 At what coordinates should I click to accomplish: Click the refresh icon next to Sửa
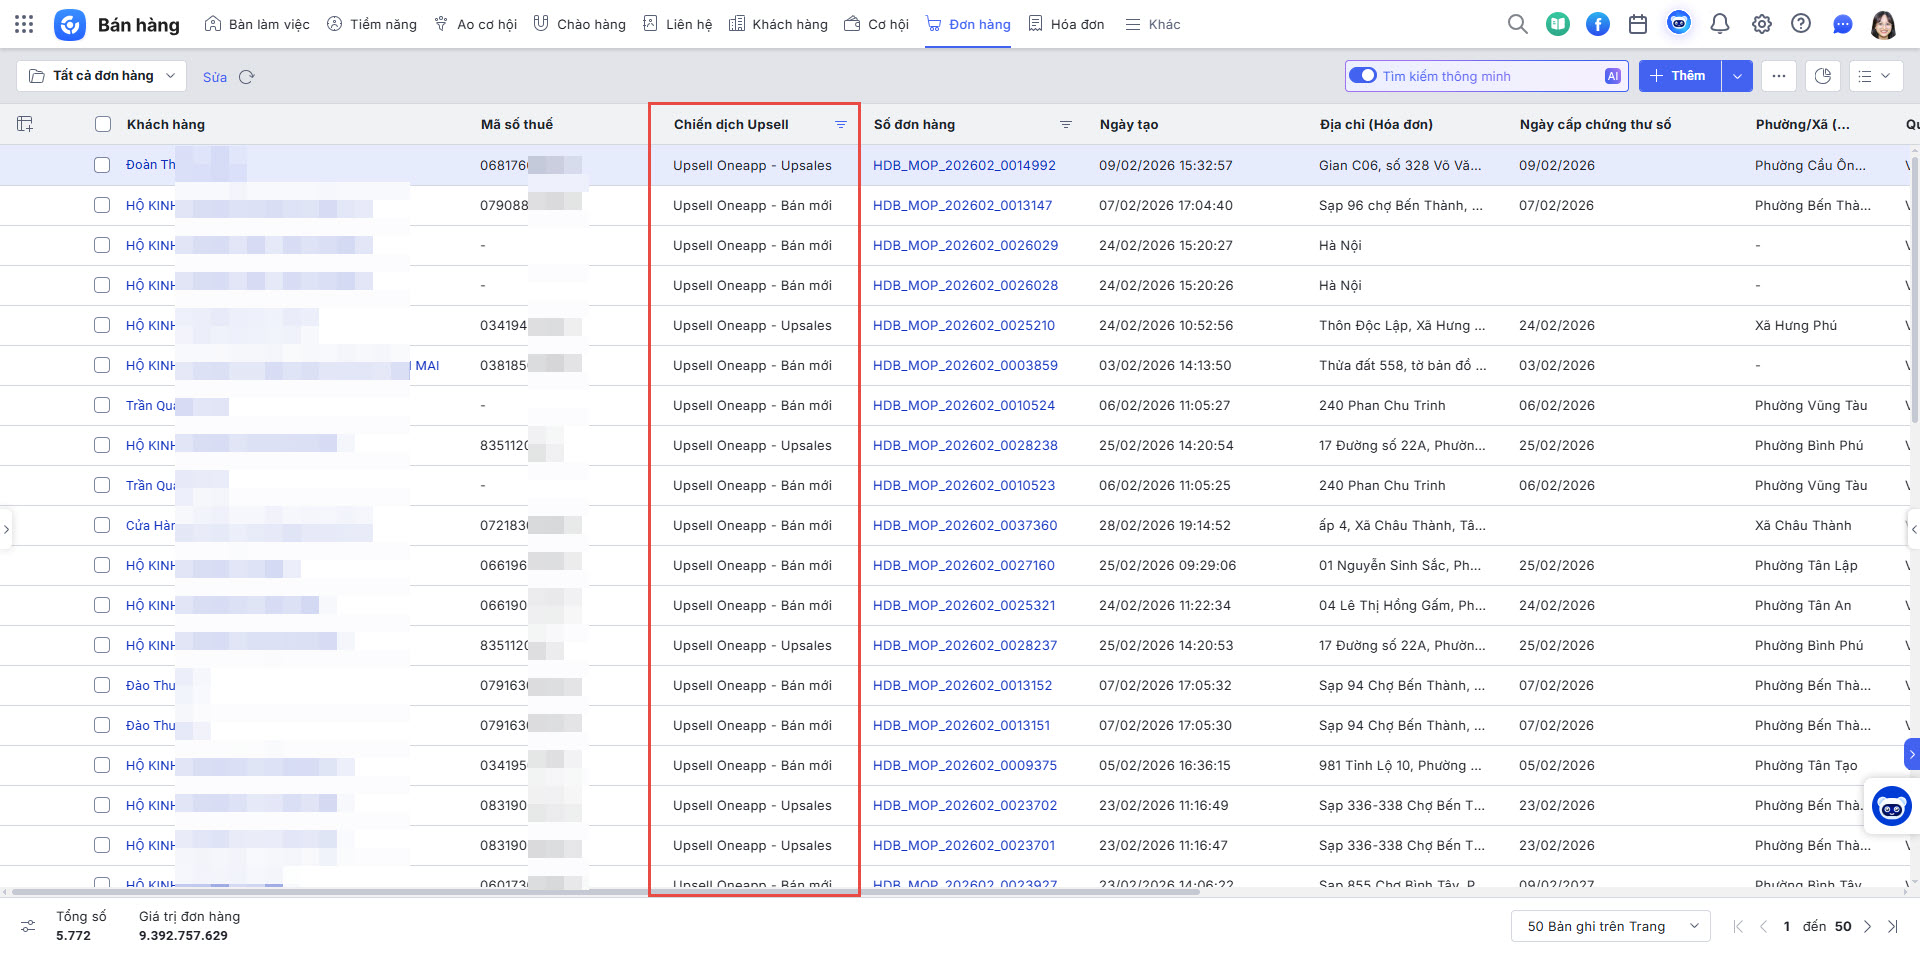point(247,77)
